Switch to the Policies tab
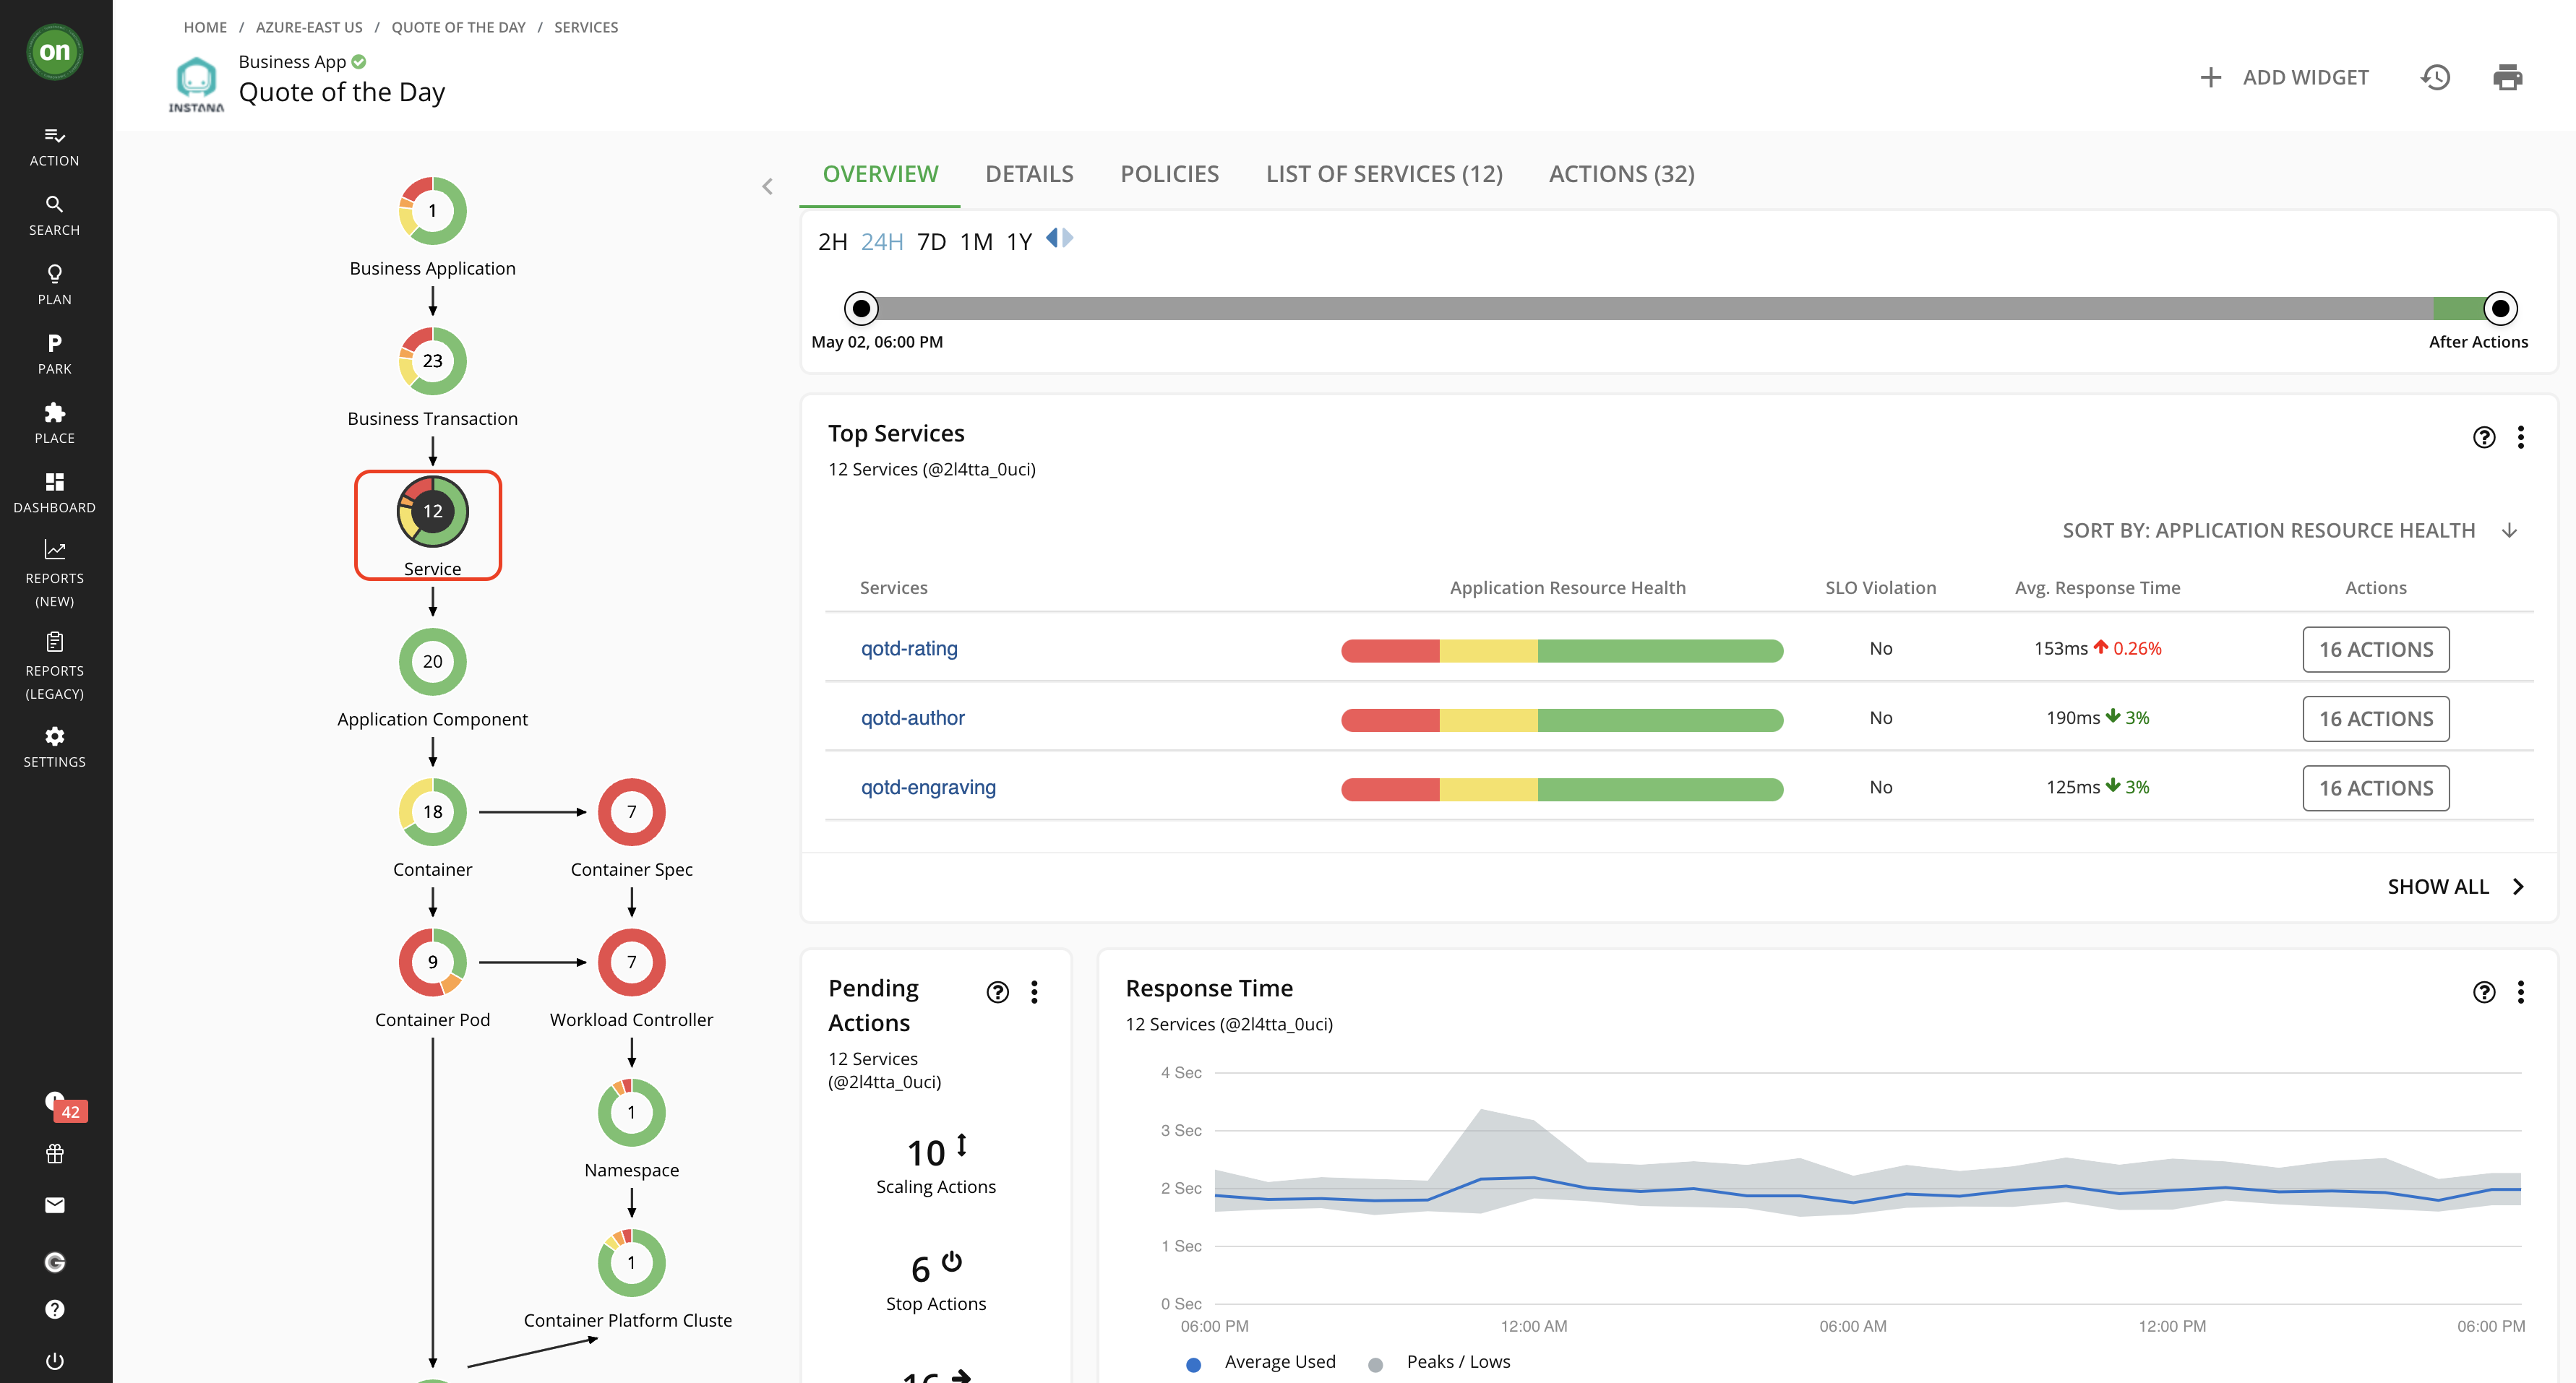 pyautogui.click(x=1169, y=174)
